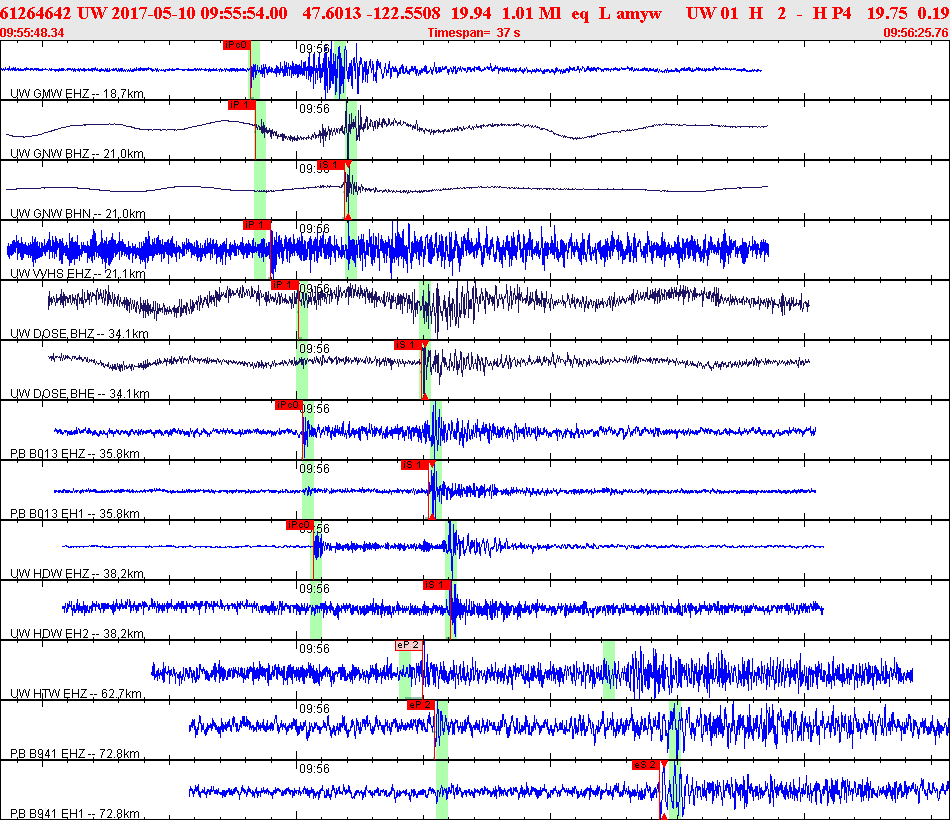Click the 'UW VVHS EHZ -- 21.1km' channel label
Screen dimensions: 950x820
coord(78,274)
